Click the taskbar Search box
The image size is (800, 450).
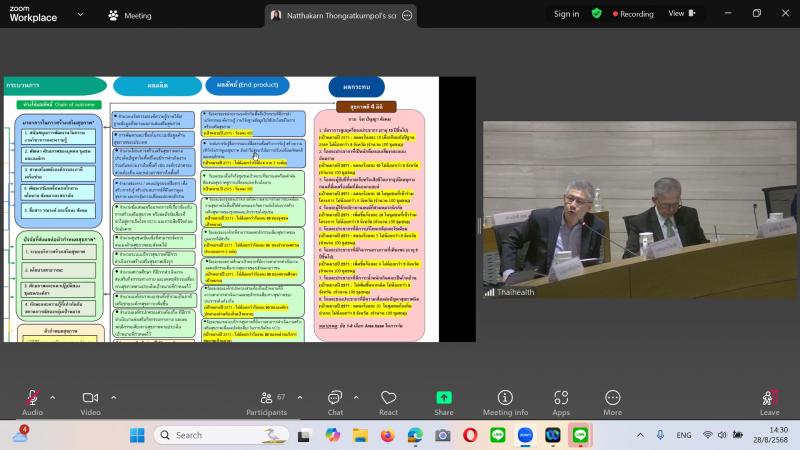click(221, 435)
